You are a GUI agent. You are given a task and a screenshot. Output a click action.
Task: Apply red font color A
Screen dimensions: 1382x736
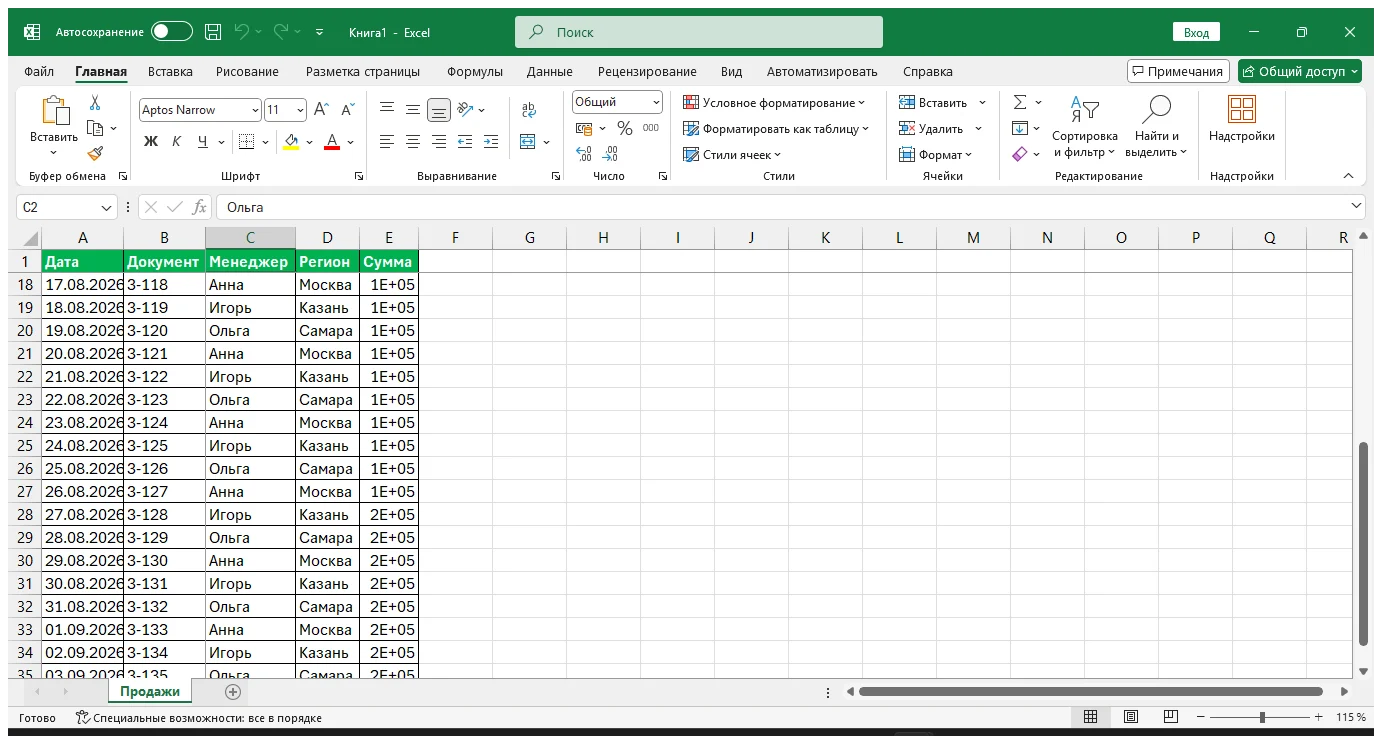[332, 142]
